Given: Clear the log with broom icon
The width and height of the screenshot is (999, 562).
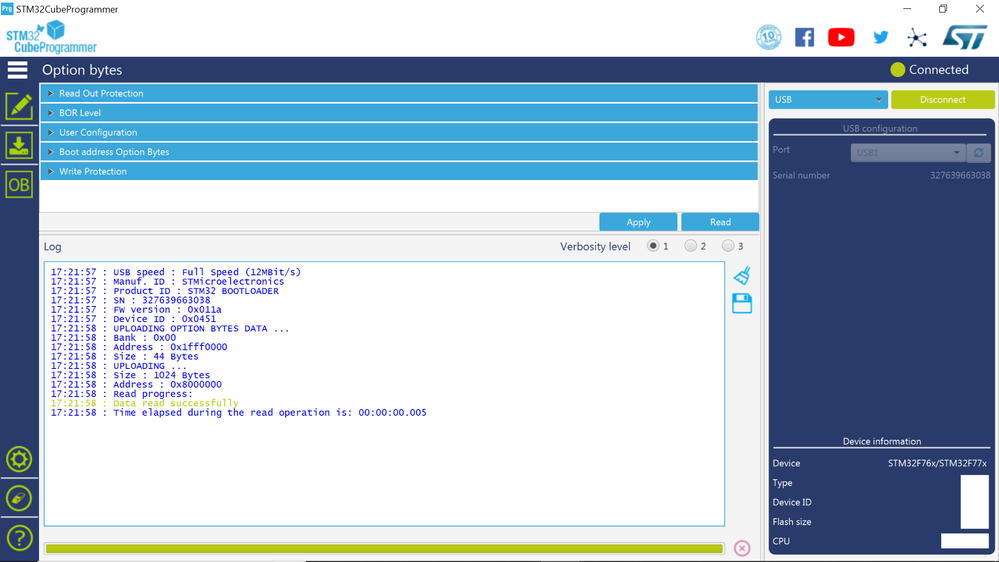Looking at the screenshot, I should click(742, 275).
